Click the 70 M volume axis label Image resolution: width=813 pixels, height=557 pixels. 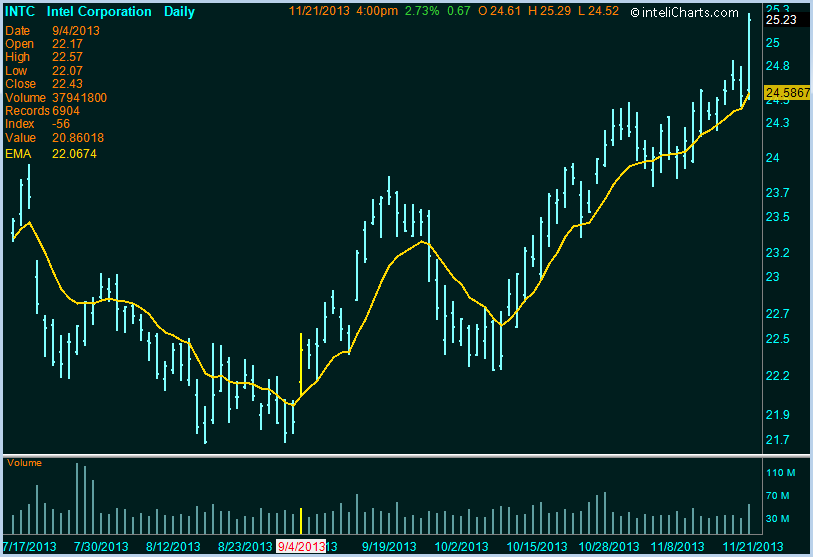[x=778, y=496]
